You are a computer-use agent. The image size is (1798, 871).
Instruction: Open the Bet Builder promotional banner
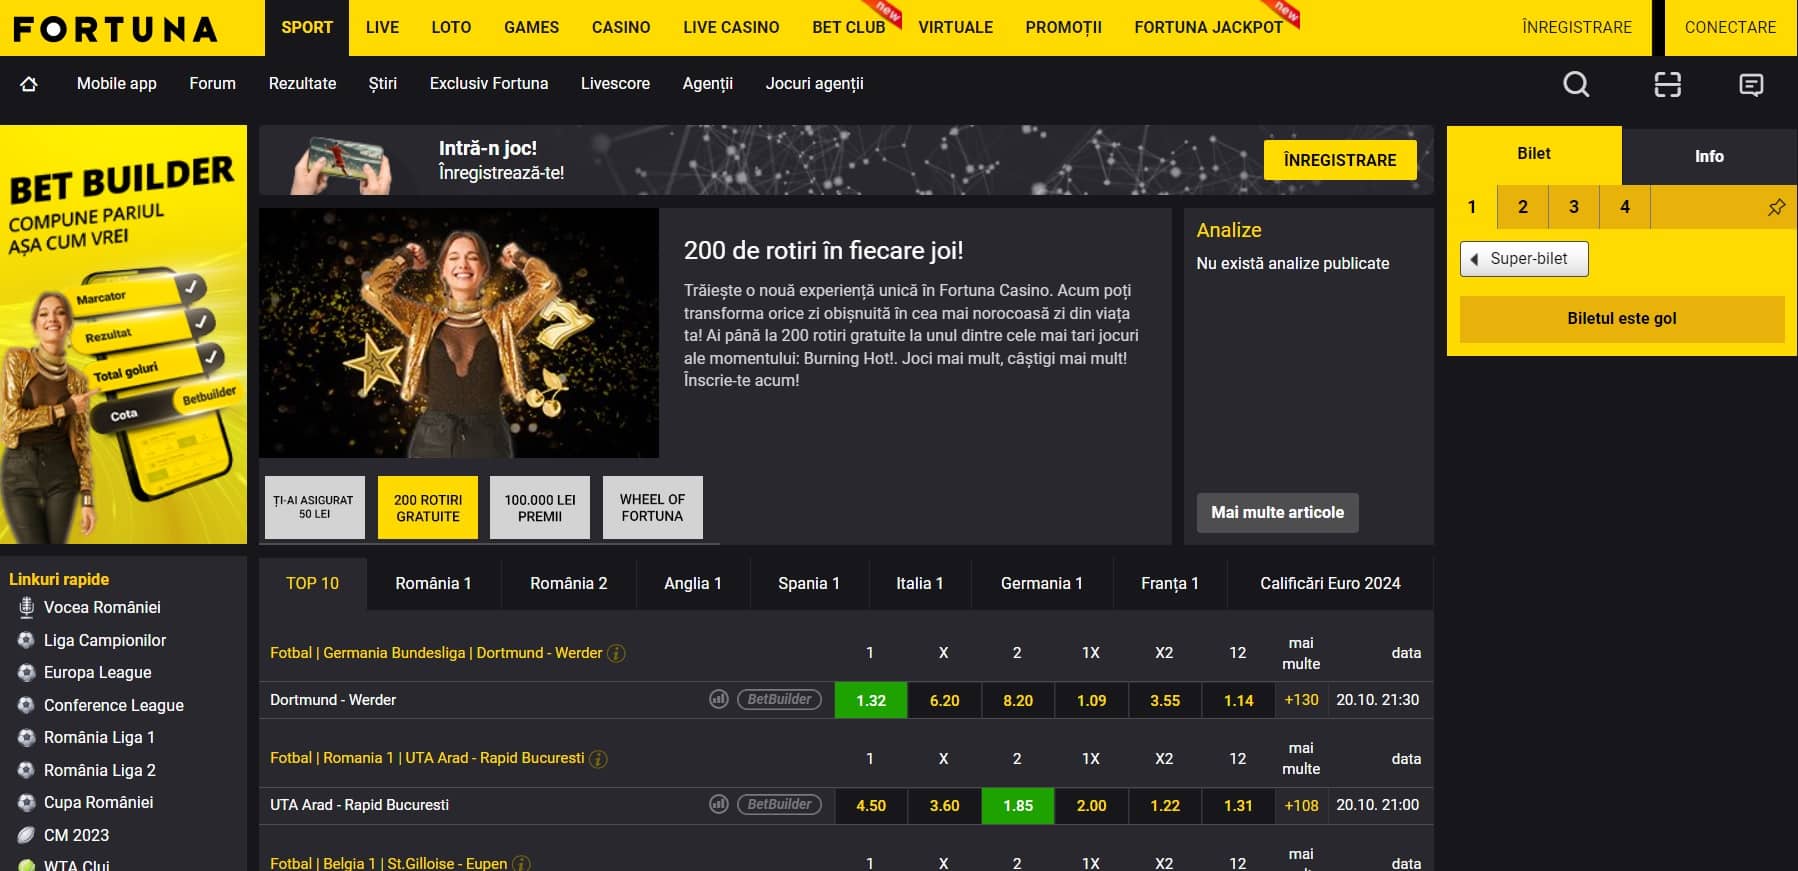pos(123,334)
